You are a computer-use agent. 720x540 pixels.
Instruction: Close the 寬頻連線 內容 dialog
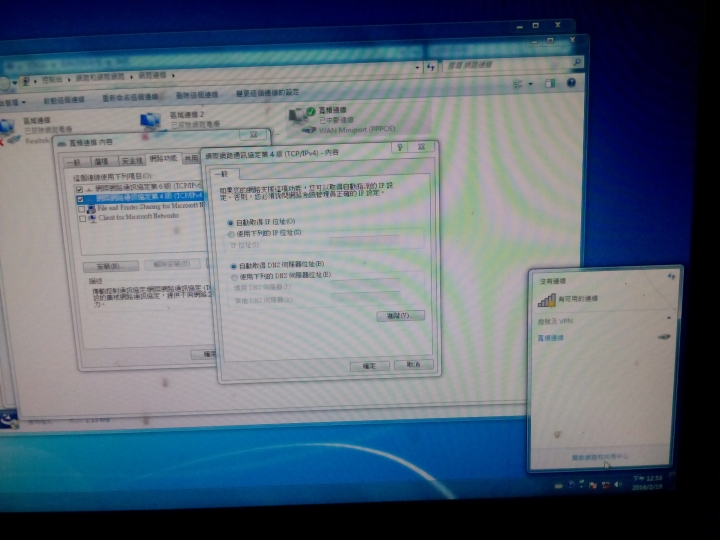coord(253,135)
